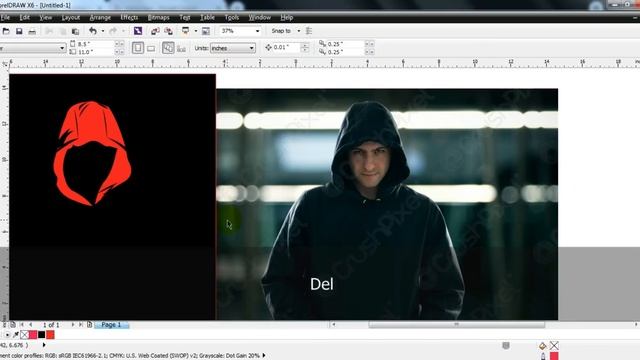Go to the next page arrow
Viewport: 640px width, 360px height.
[73, 325]
